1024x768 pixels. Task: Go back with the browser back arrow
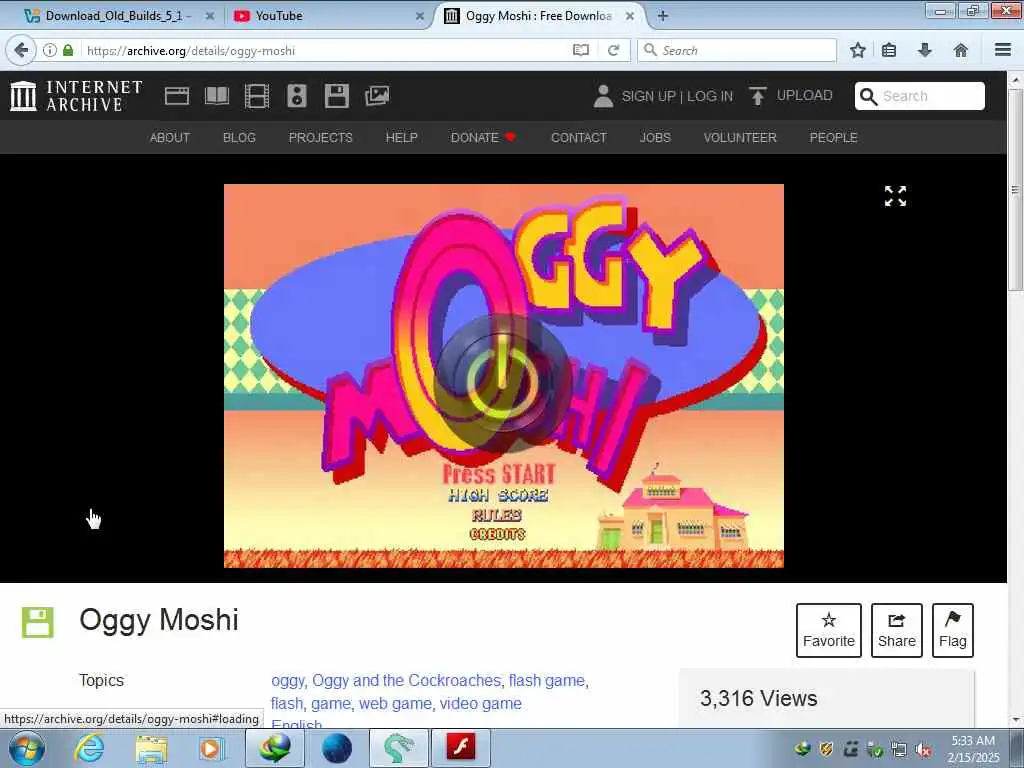pos(21,50)
